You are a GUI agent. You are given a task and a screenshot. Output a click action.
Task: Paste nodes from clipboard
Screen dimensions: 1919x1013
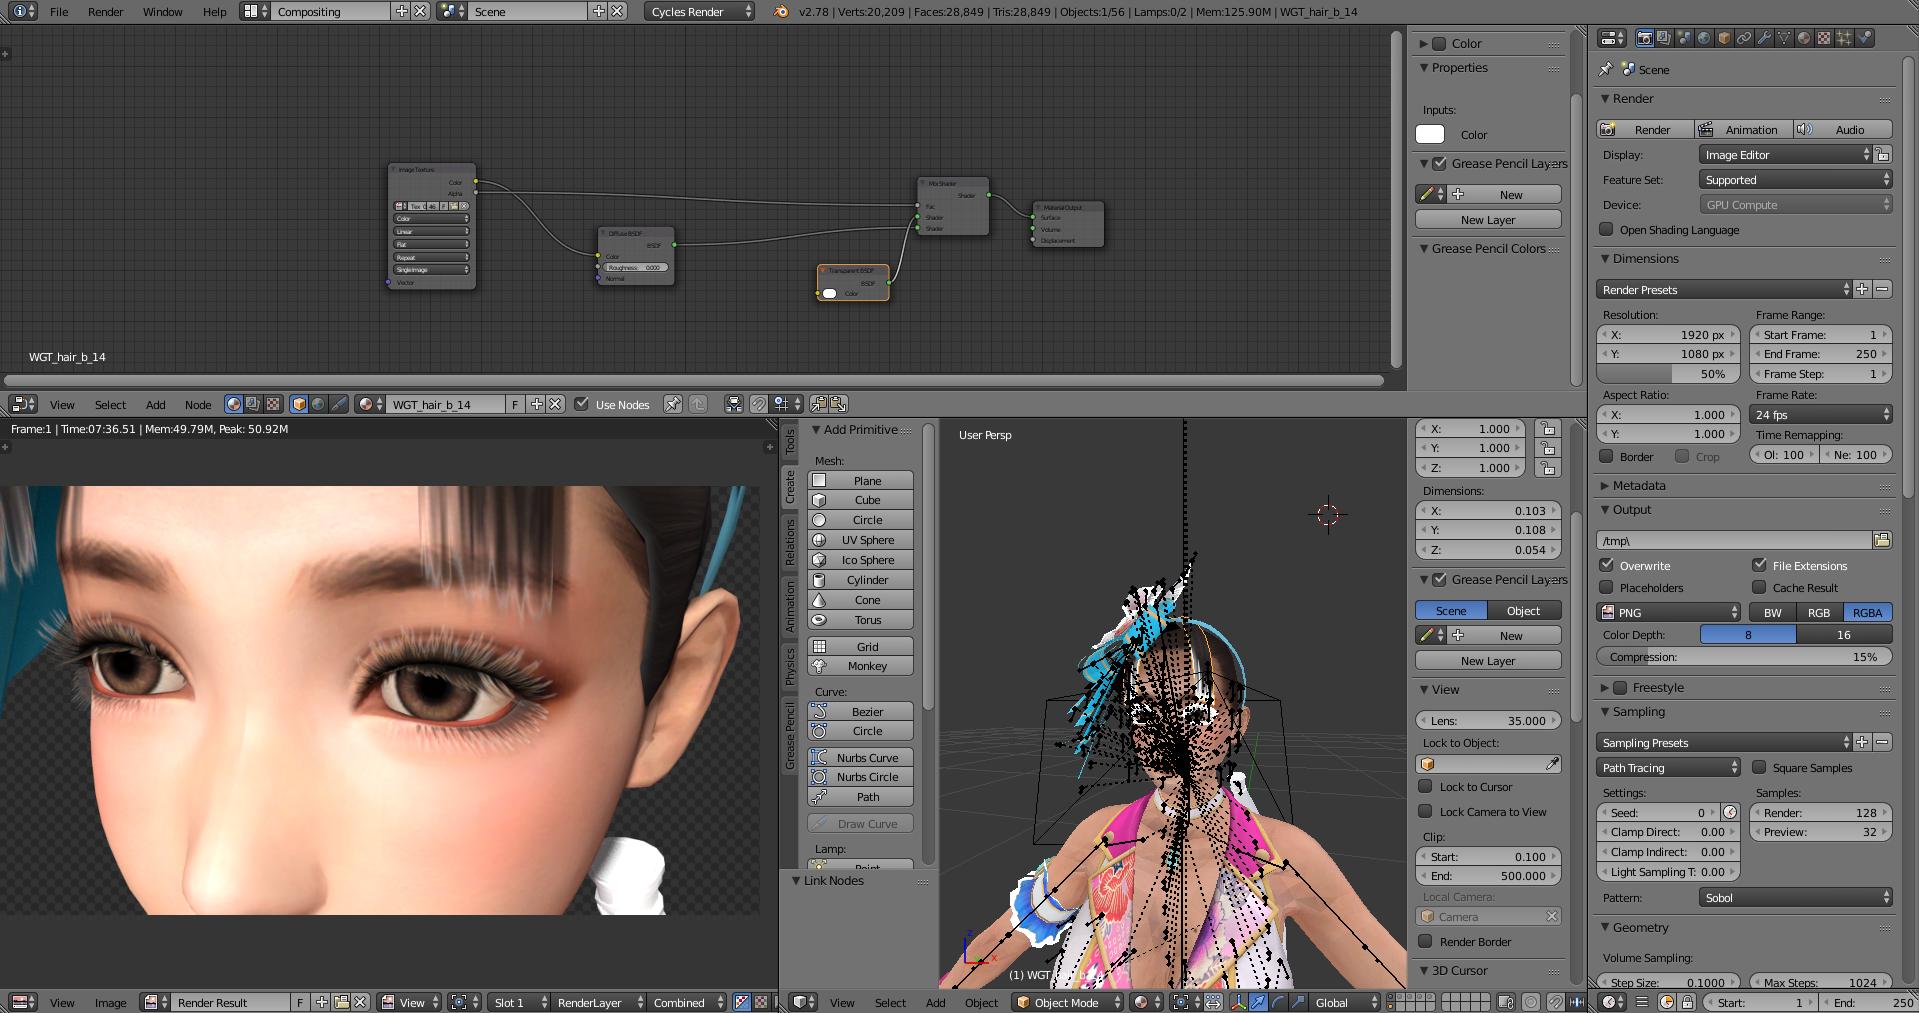838,404
